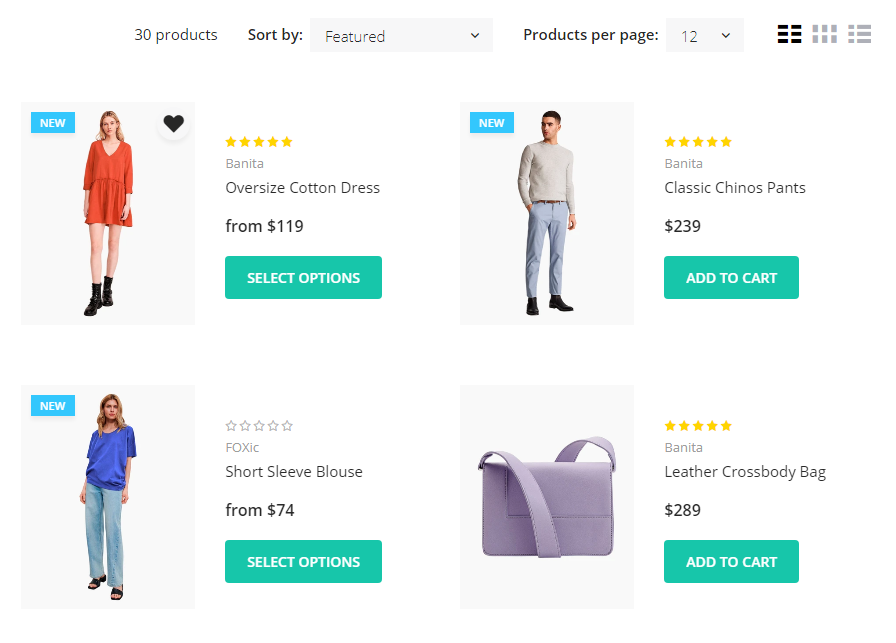
Task: Switch to two-column grid view
Action: 789,34
